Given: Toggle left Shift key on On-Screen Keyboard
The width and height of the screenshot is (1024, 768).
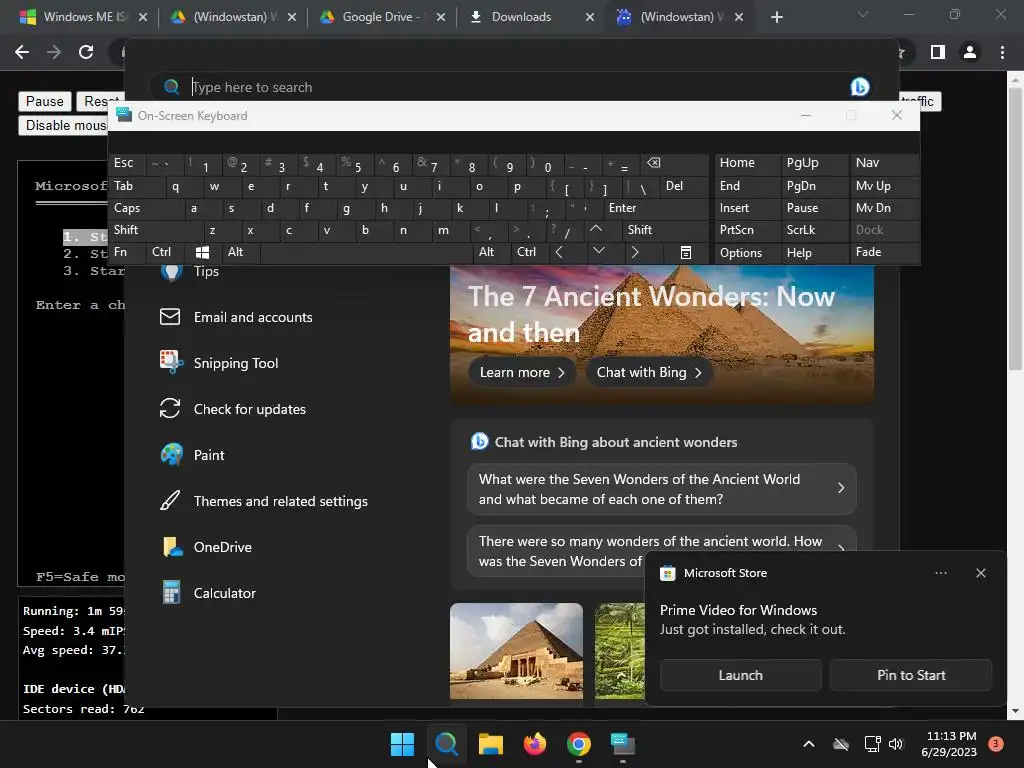Looking at the screenshot, I should (155, 230).
